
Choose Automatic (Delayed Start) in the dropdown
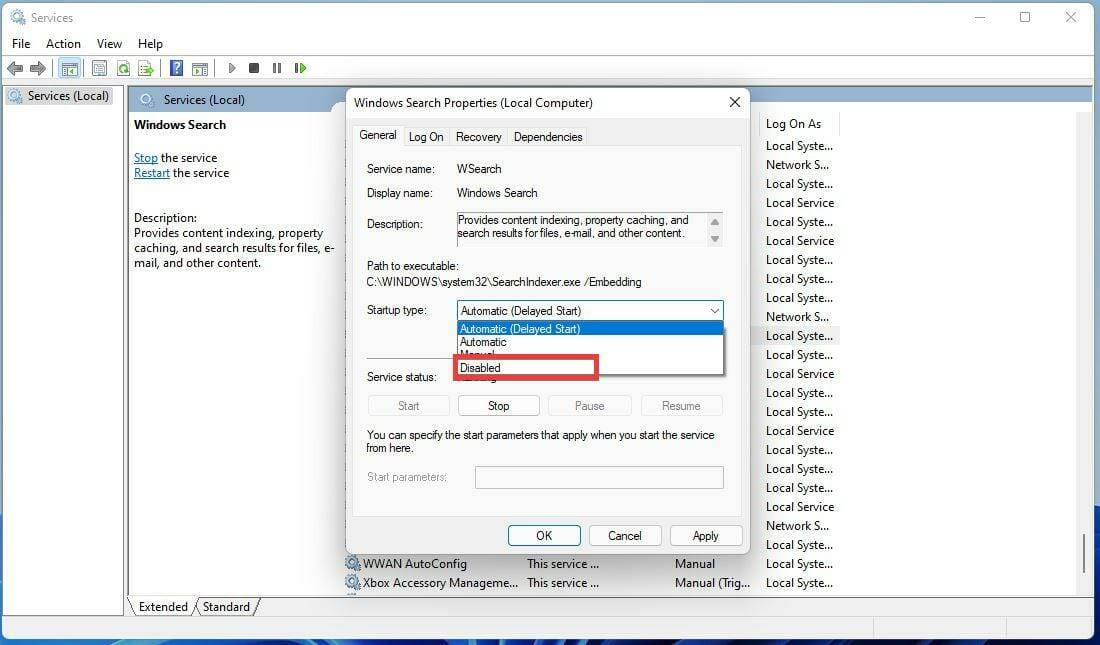[x=520, y=328]
